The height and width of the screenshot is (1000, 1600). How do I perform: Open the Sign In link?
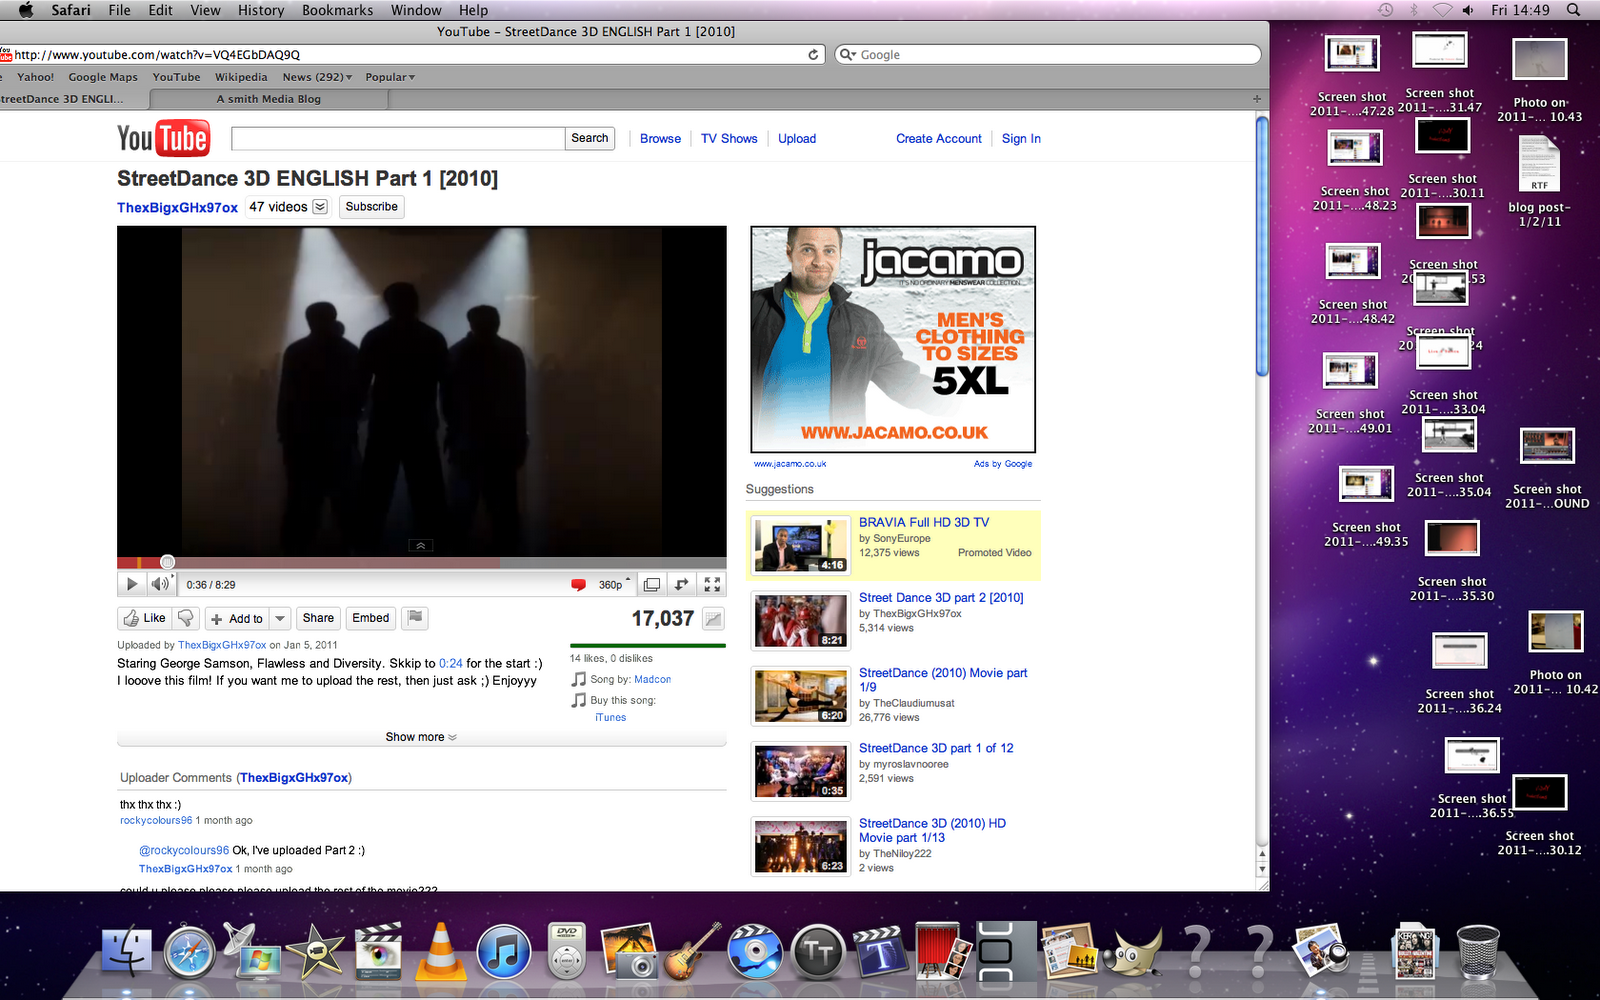pyautogui.click(x=1021, y=139)
